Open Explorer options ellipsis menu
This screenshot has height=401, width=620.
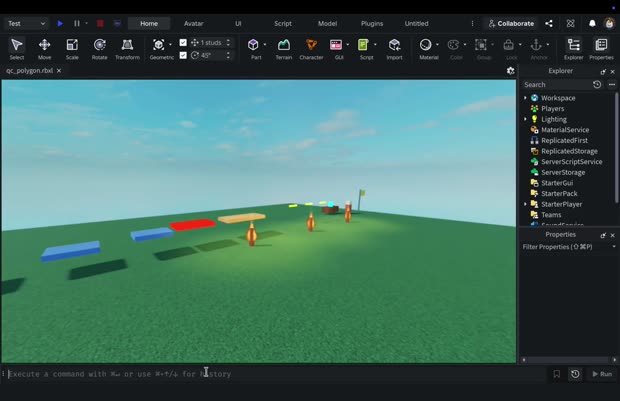coord(612,84)
